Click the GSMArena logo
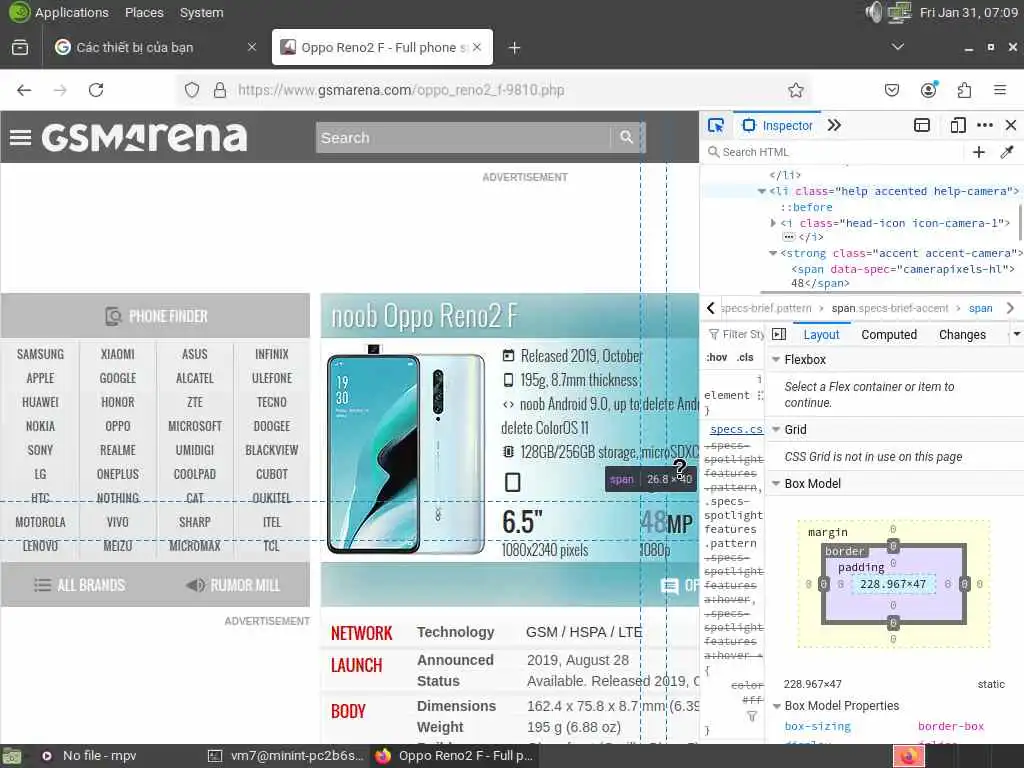Screen dimensions: 1024x768 click(x=144, y=137)
